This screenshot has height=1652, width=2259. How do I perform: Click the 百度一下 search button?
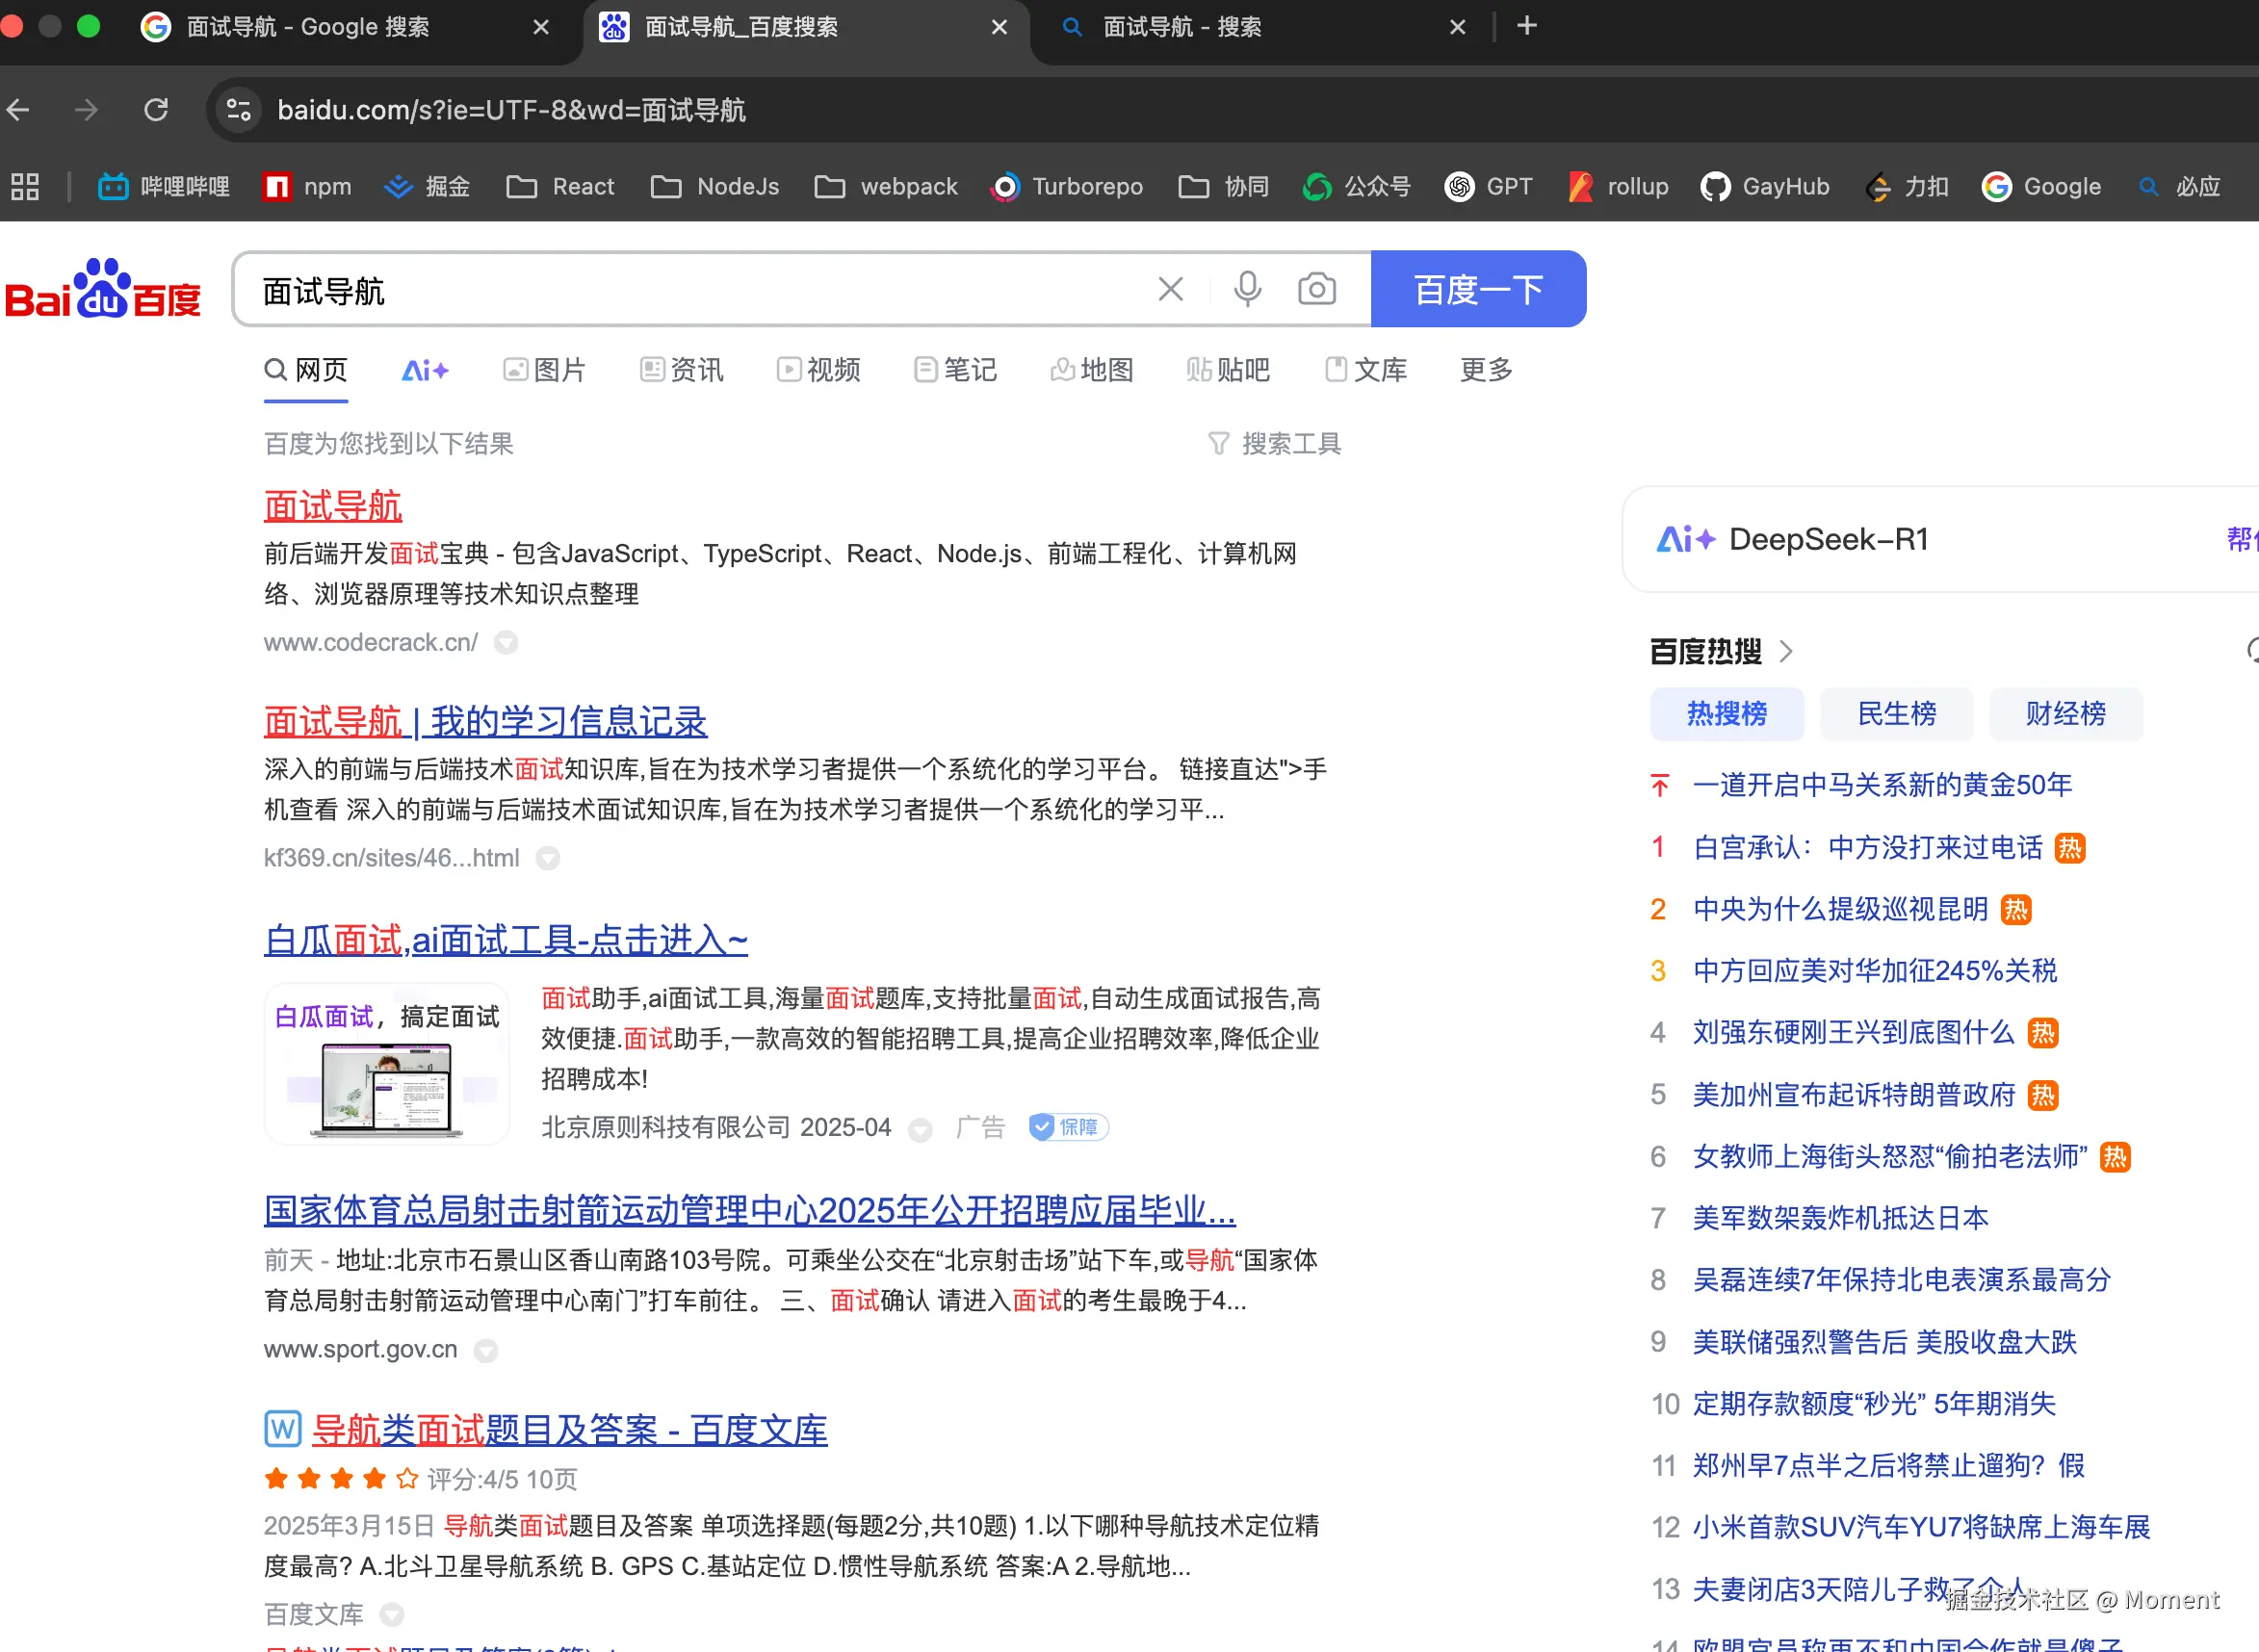(1478, 289)
